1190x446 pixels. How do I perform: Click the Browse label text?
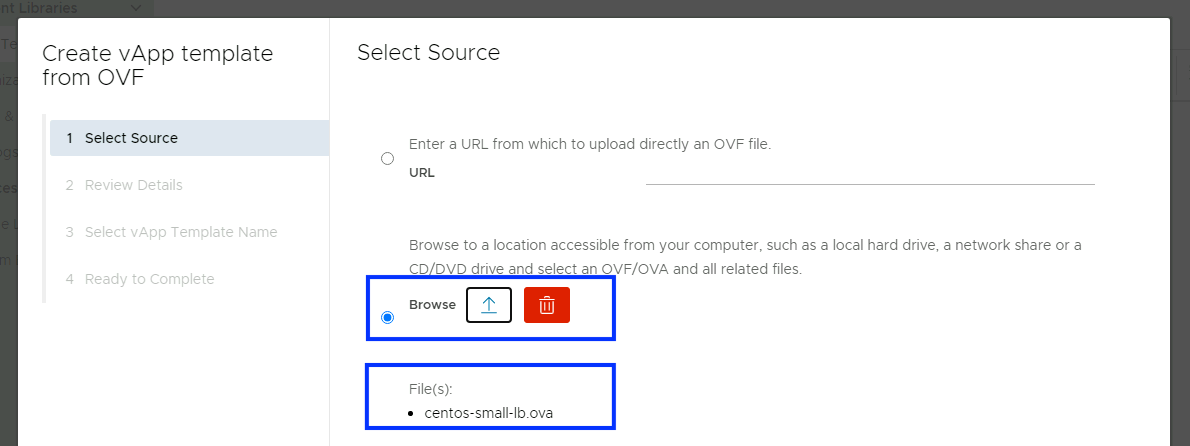[432, 305]
